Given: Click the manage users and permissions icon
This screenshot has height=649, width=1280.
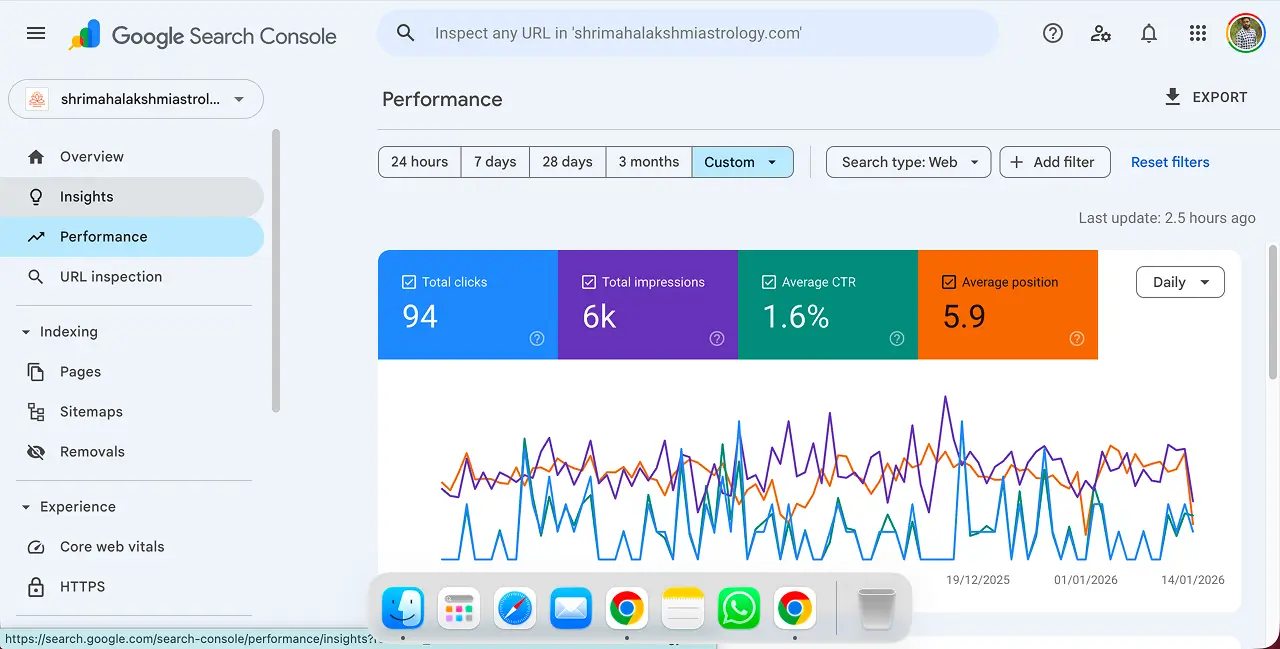Looking at the screenshot, I should (1100, 33).
